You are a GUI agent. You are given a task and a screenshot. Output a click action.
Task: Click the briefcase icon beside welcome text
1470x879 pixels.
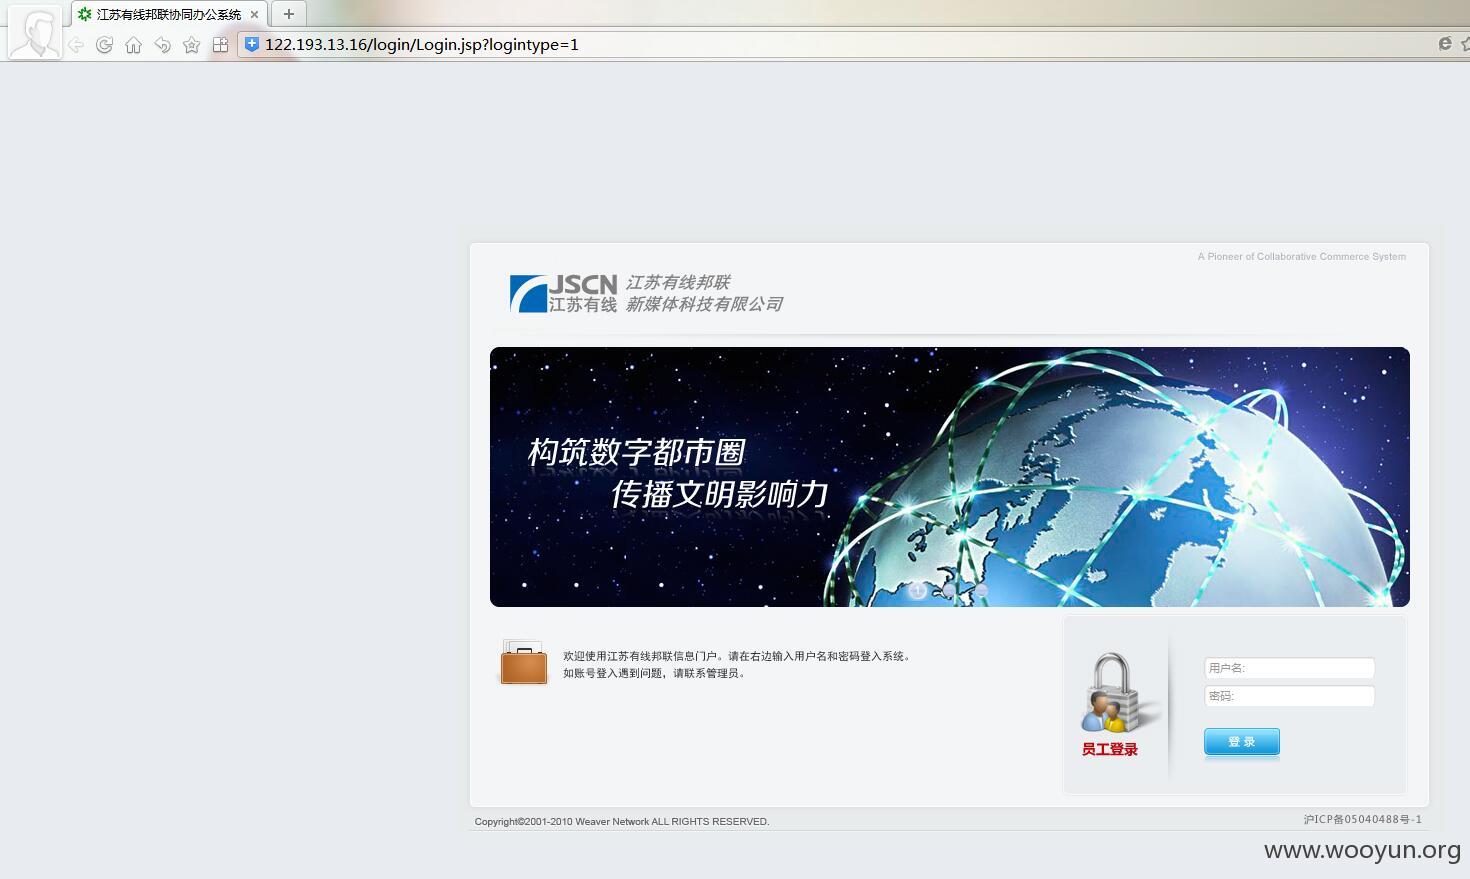pos(524,662)
